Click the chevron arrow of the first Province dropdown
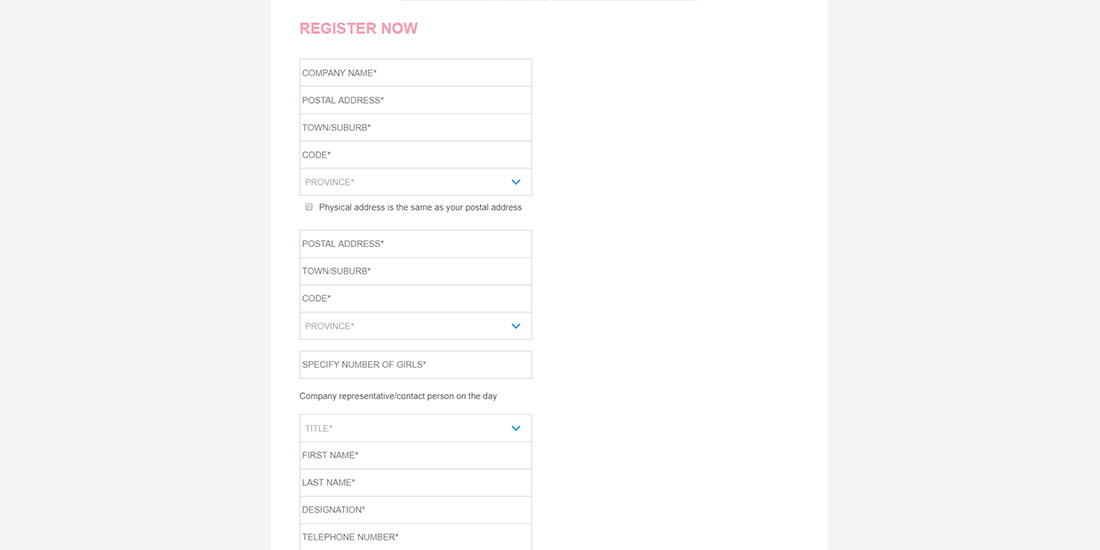The width and height of the screenshot is (1100, 550). [516, 182]
